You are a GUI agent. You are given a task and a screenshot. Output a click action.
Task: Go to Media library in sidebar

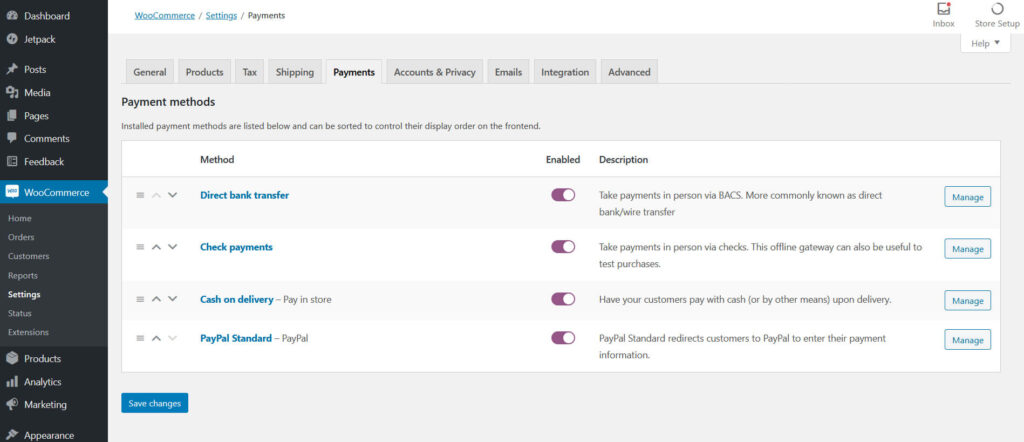[x=37, y=93]
